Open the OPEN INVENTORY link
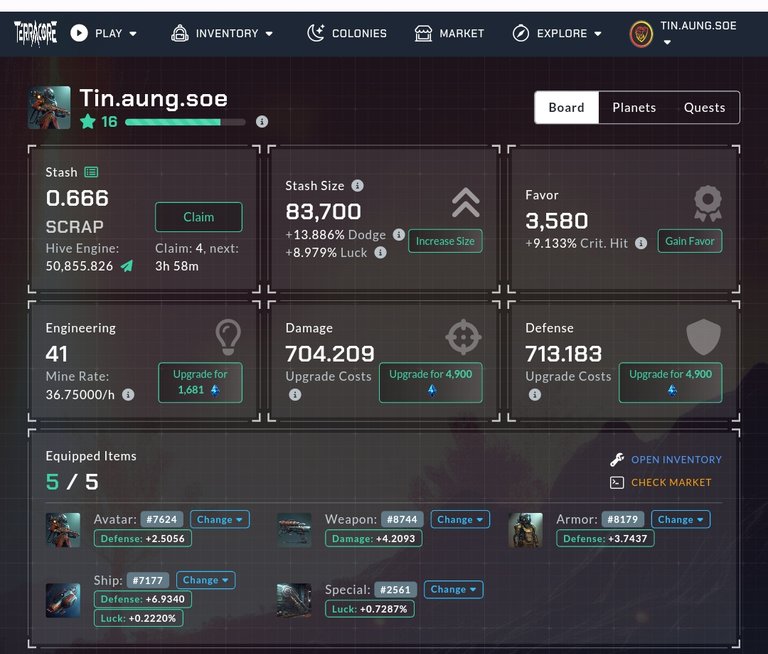 pyautogui.click(x=676, y=460)
